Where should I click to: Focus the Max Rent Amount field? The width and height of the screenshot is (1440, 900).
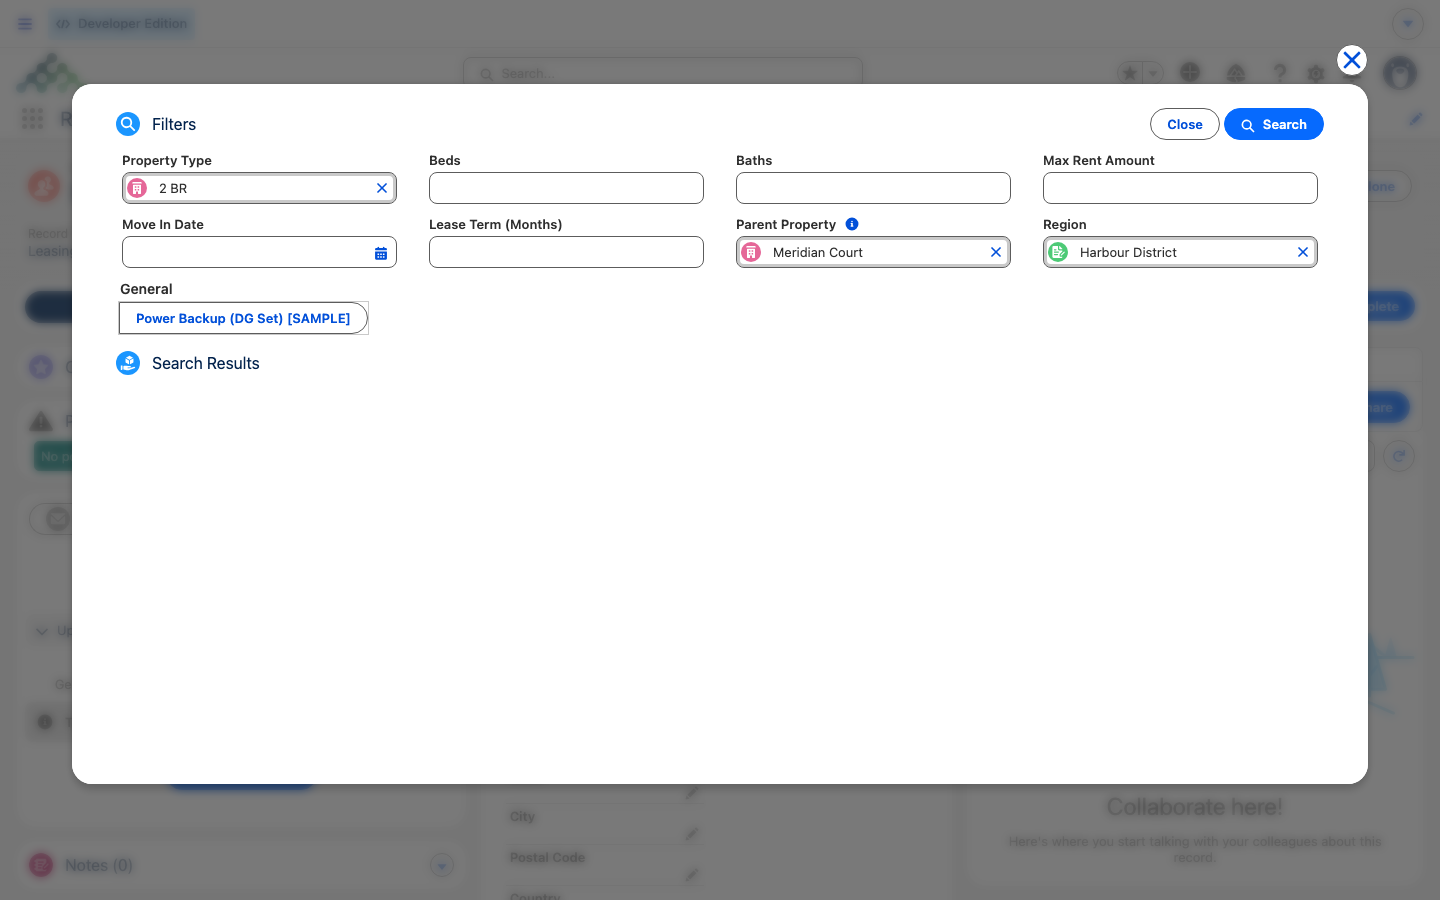[1180, 188]
